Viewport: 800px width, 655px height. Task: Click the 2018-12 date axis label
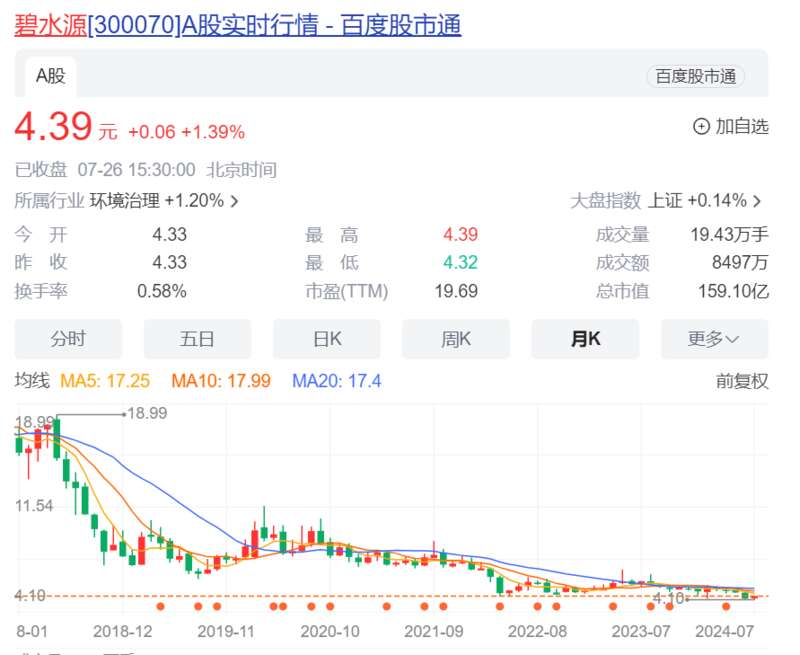(x=123, y=632)
